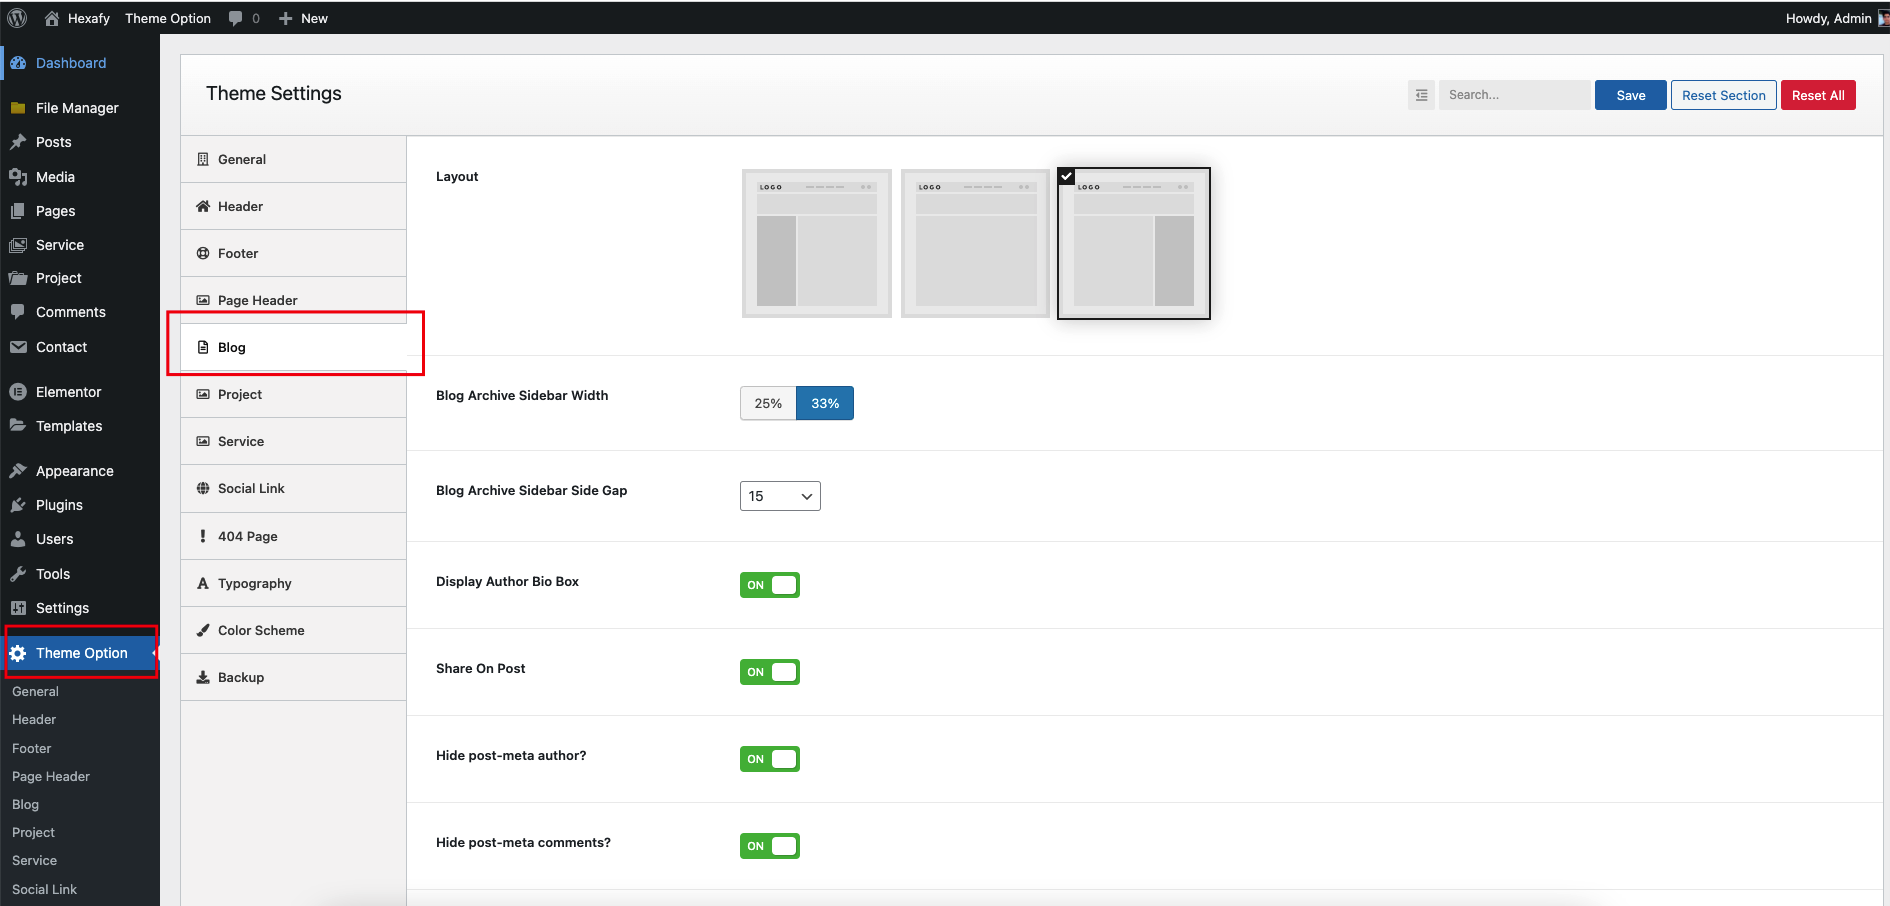Image resolution: width=1890 pixels, height=906 pixels.
Task: Click the Tools wrench icon
Action: click(x=18, y=574)
